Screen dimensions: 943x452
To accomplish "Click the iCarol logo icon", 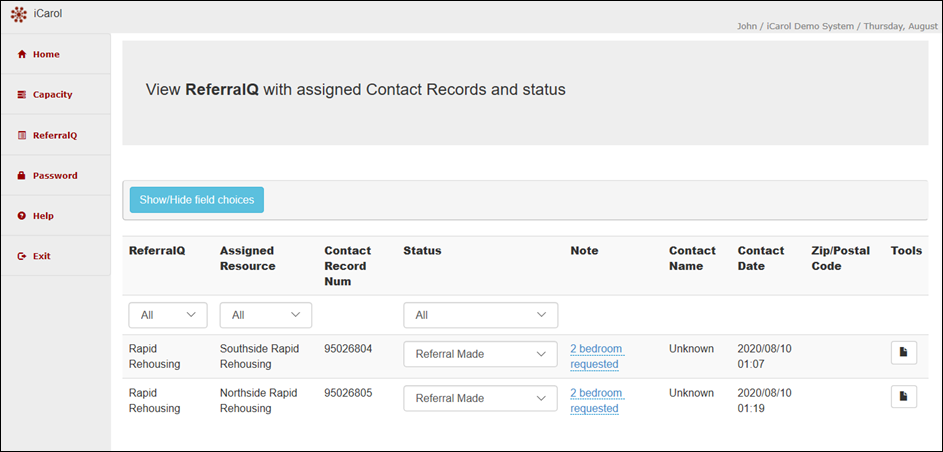I will (19, 14).
